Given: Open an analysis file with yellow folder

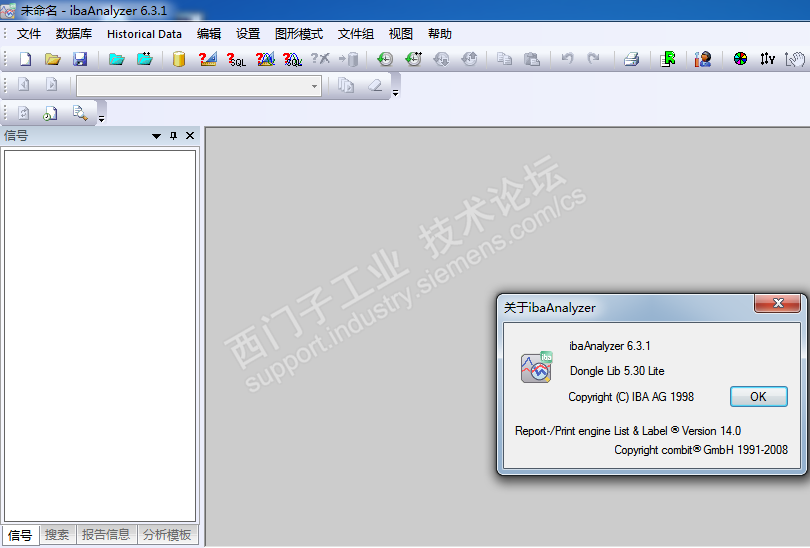Looking at the screenshot, I should click(x=52, y=59).
